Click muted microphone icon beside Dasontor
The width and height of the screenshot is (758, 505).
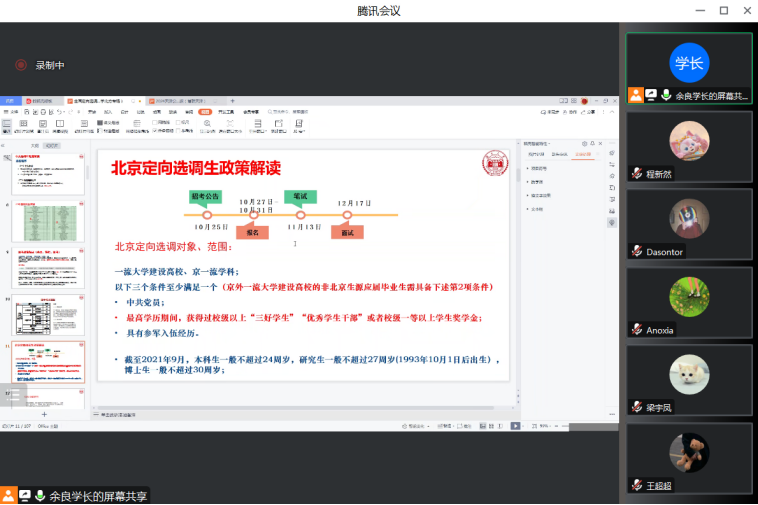coord(636,251)
